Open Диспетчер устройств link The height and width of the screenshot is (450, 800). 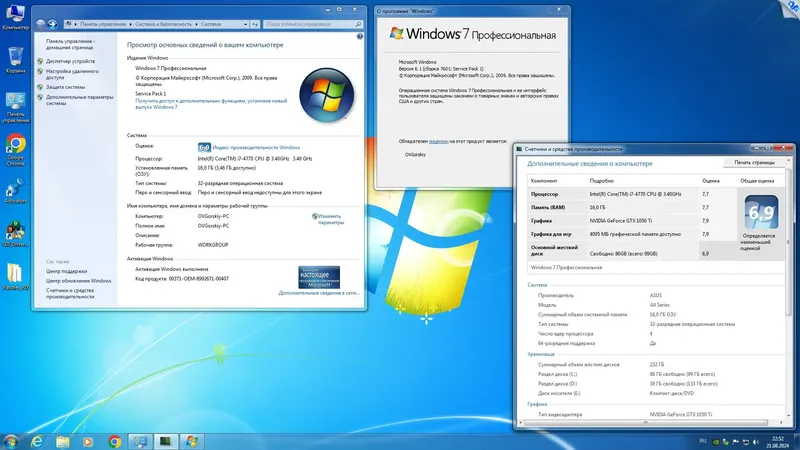pos(70,61)
